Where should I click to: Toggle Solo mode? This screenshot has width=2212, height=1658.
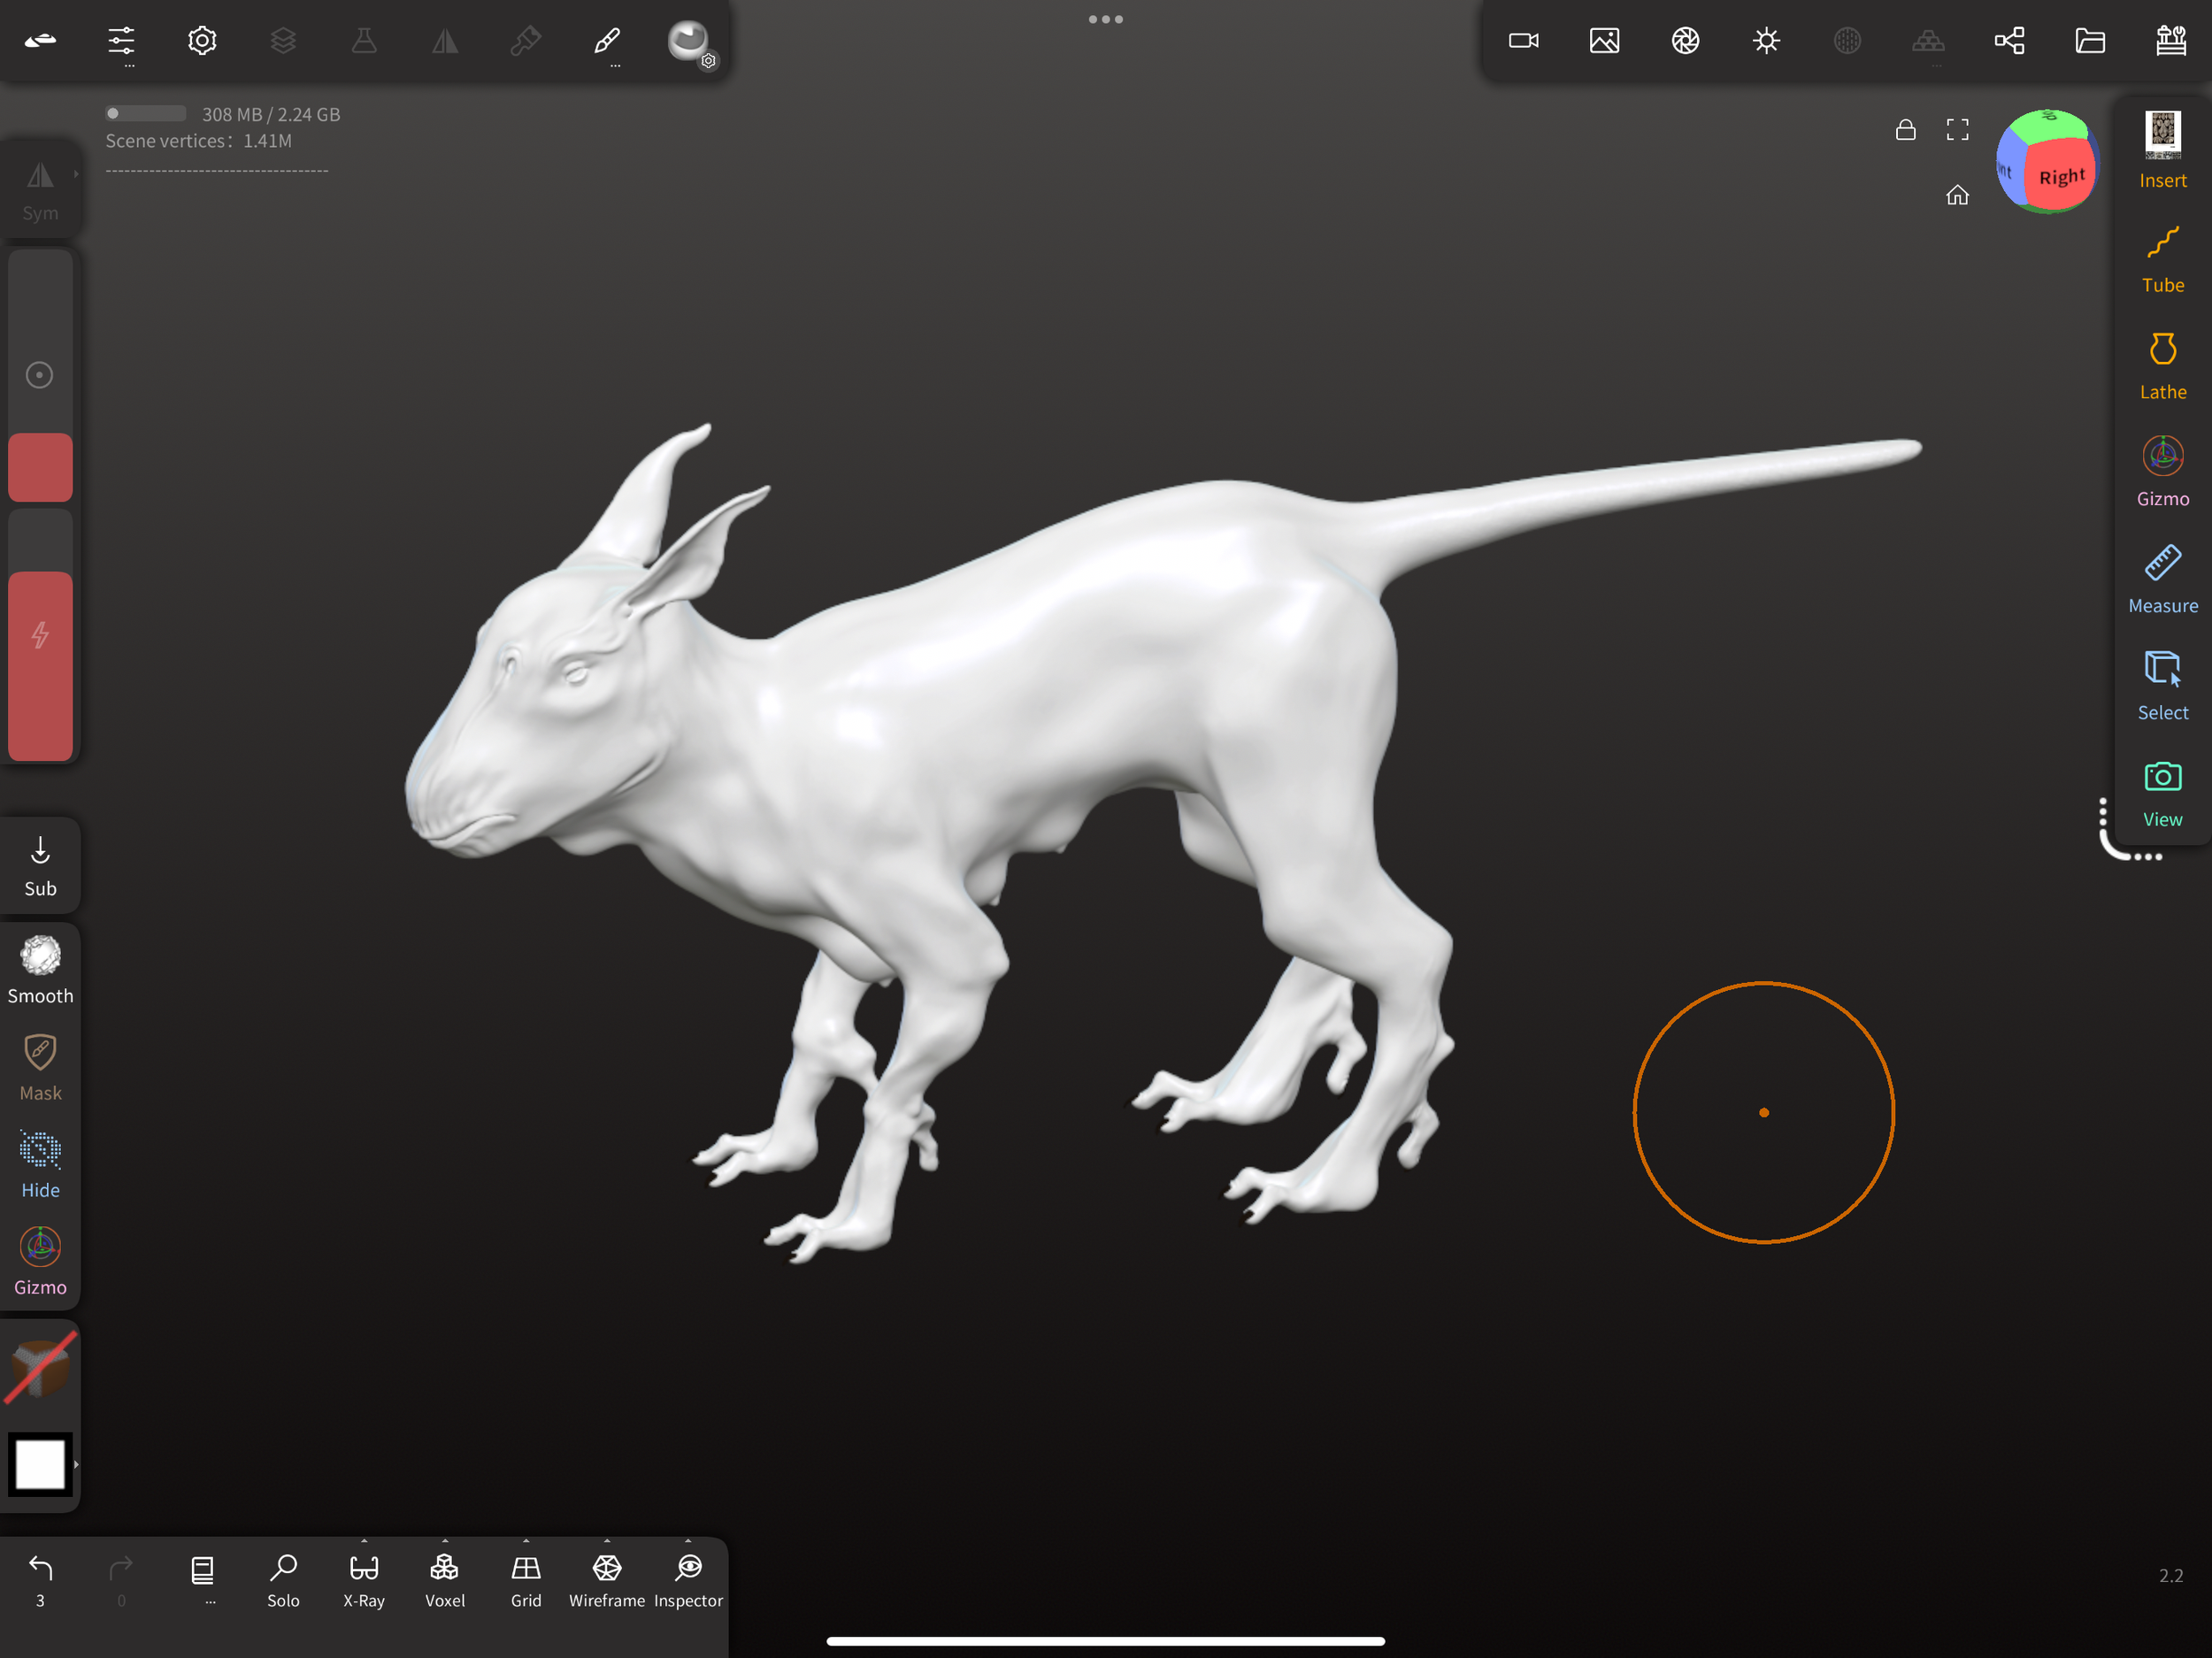(283, 1579)
